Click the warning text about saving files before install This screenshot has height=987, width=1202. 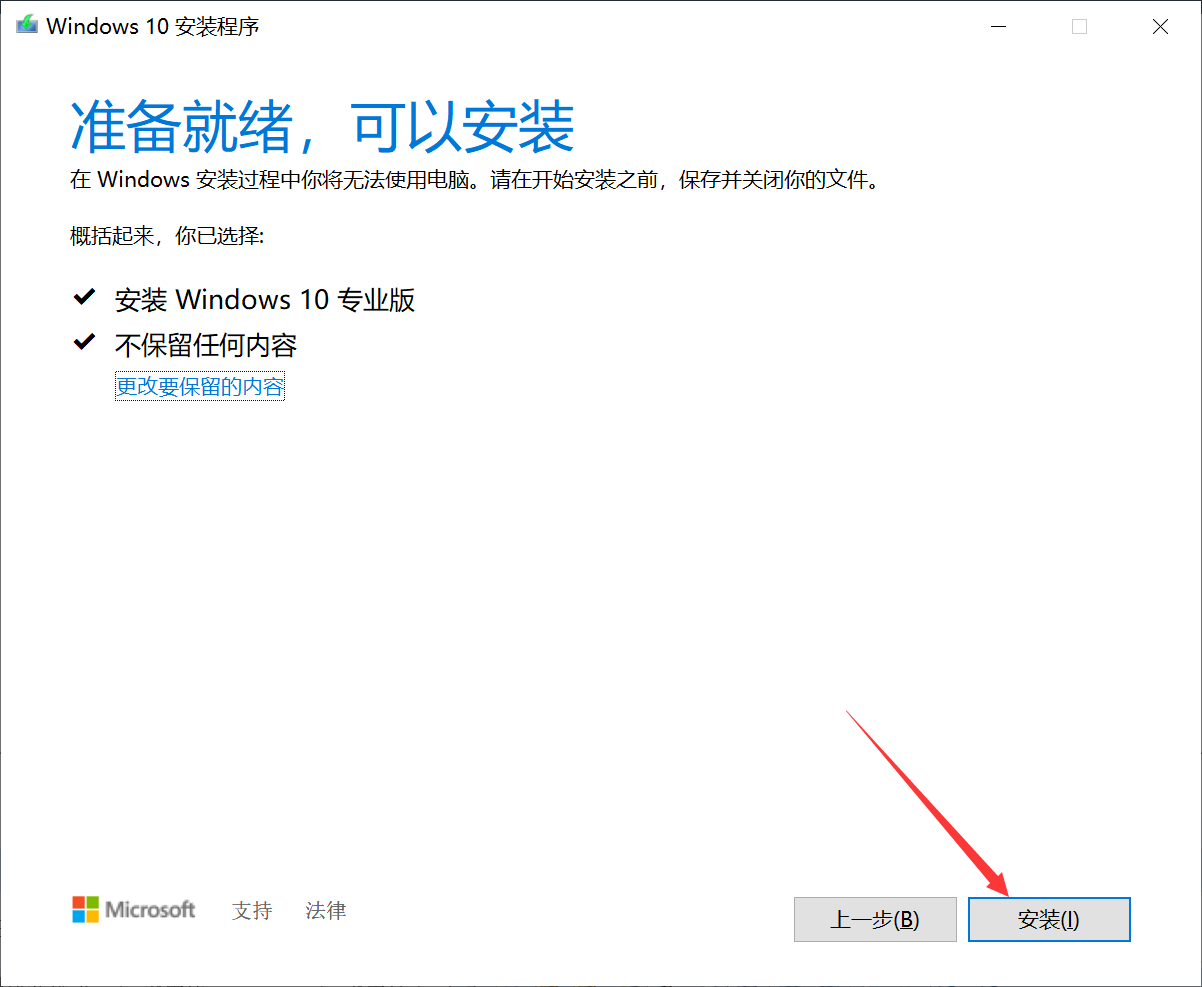470,180
